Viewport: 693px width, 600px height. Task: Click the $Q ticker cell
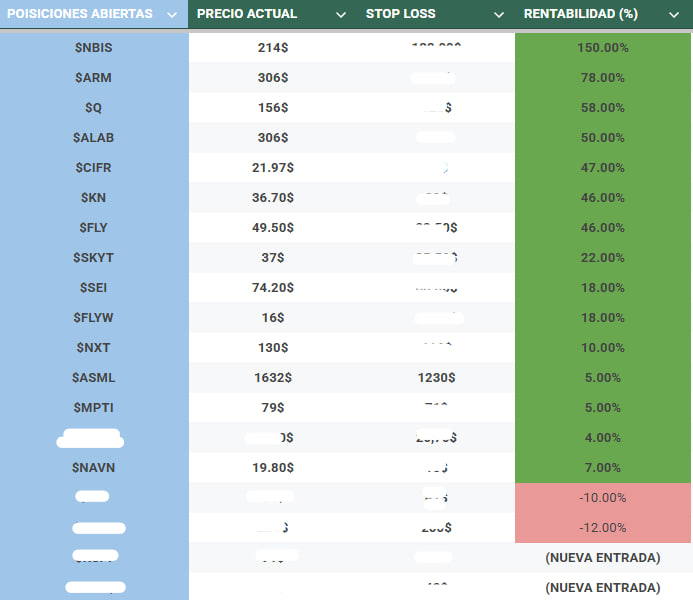point(94,108)
